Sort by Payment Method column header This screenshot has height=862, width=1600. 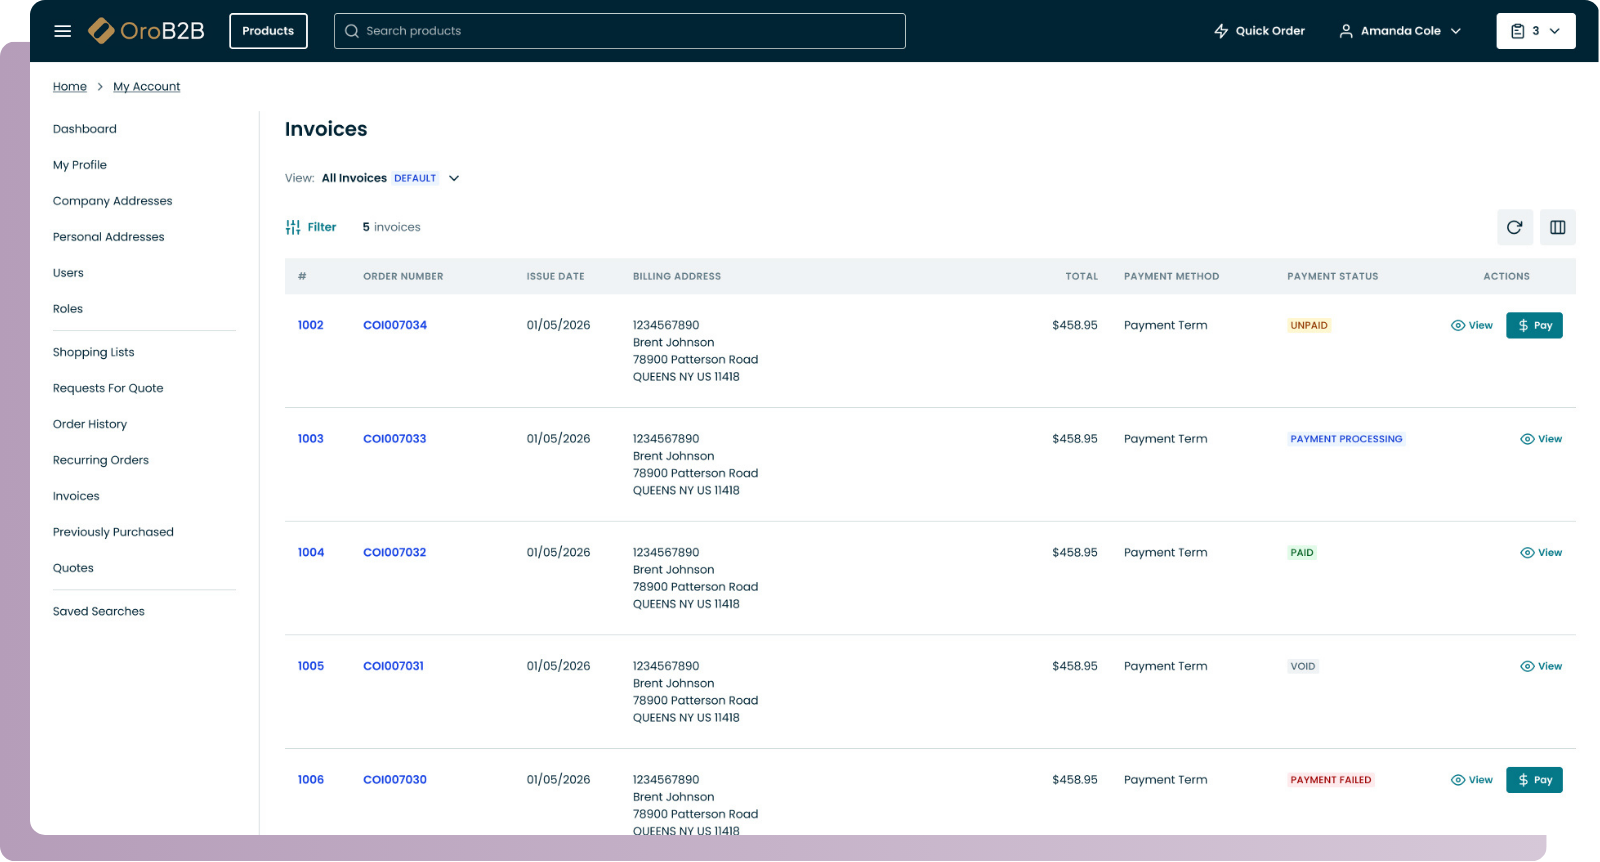[1171, 276]
